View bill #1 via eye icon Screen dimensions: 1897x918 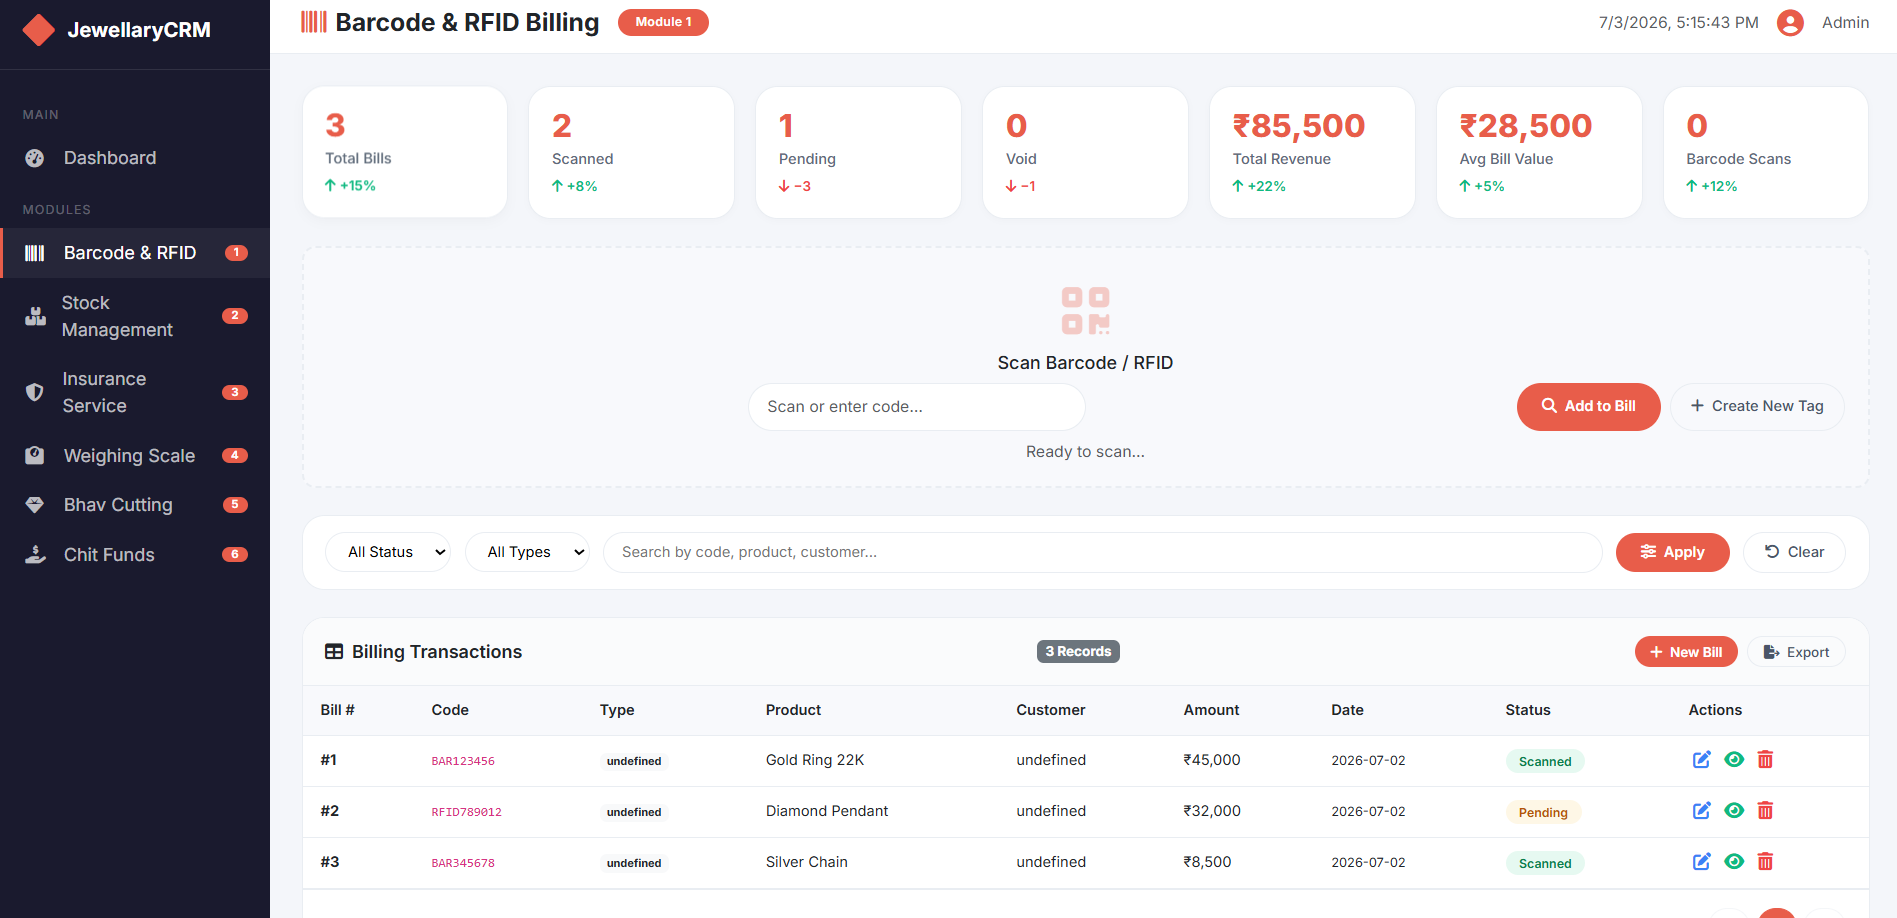1734,760
